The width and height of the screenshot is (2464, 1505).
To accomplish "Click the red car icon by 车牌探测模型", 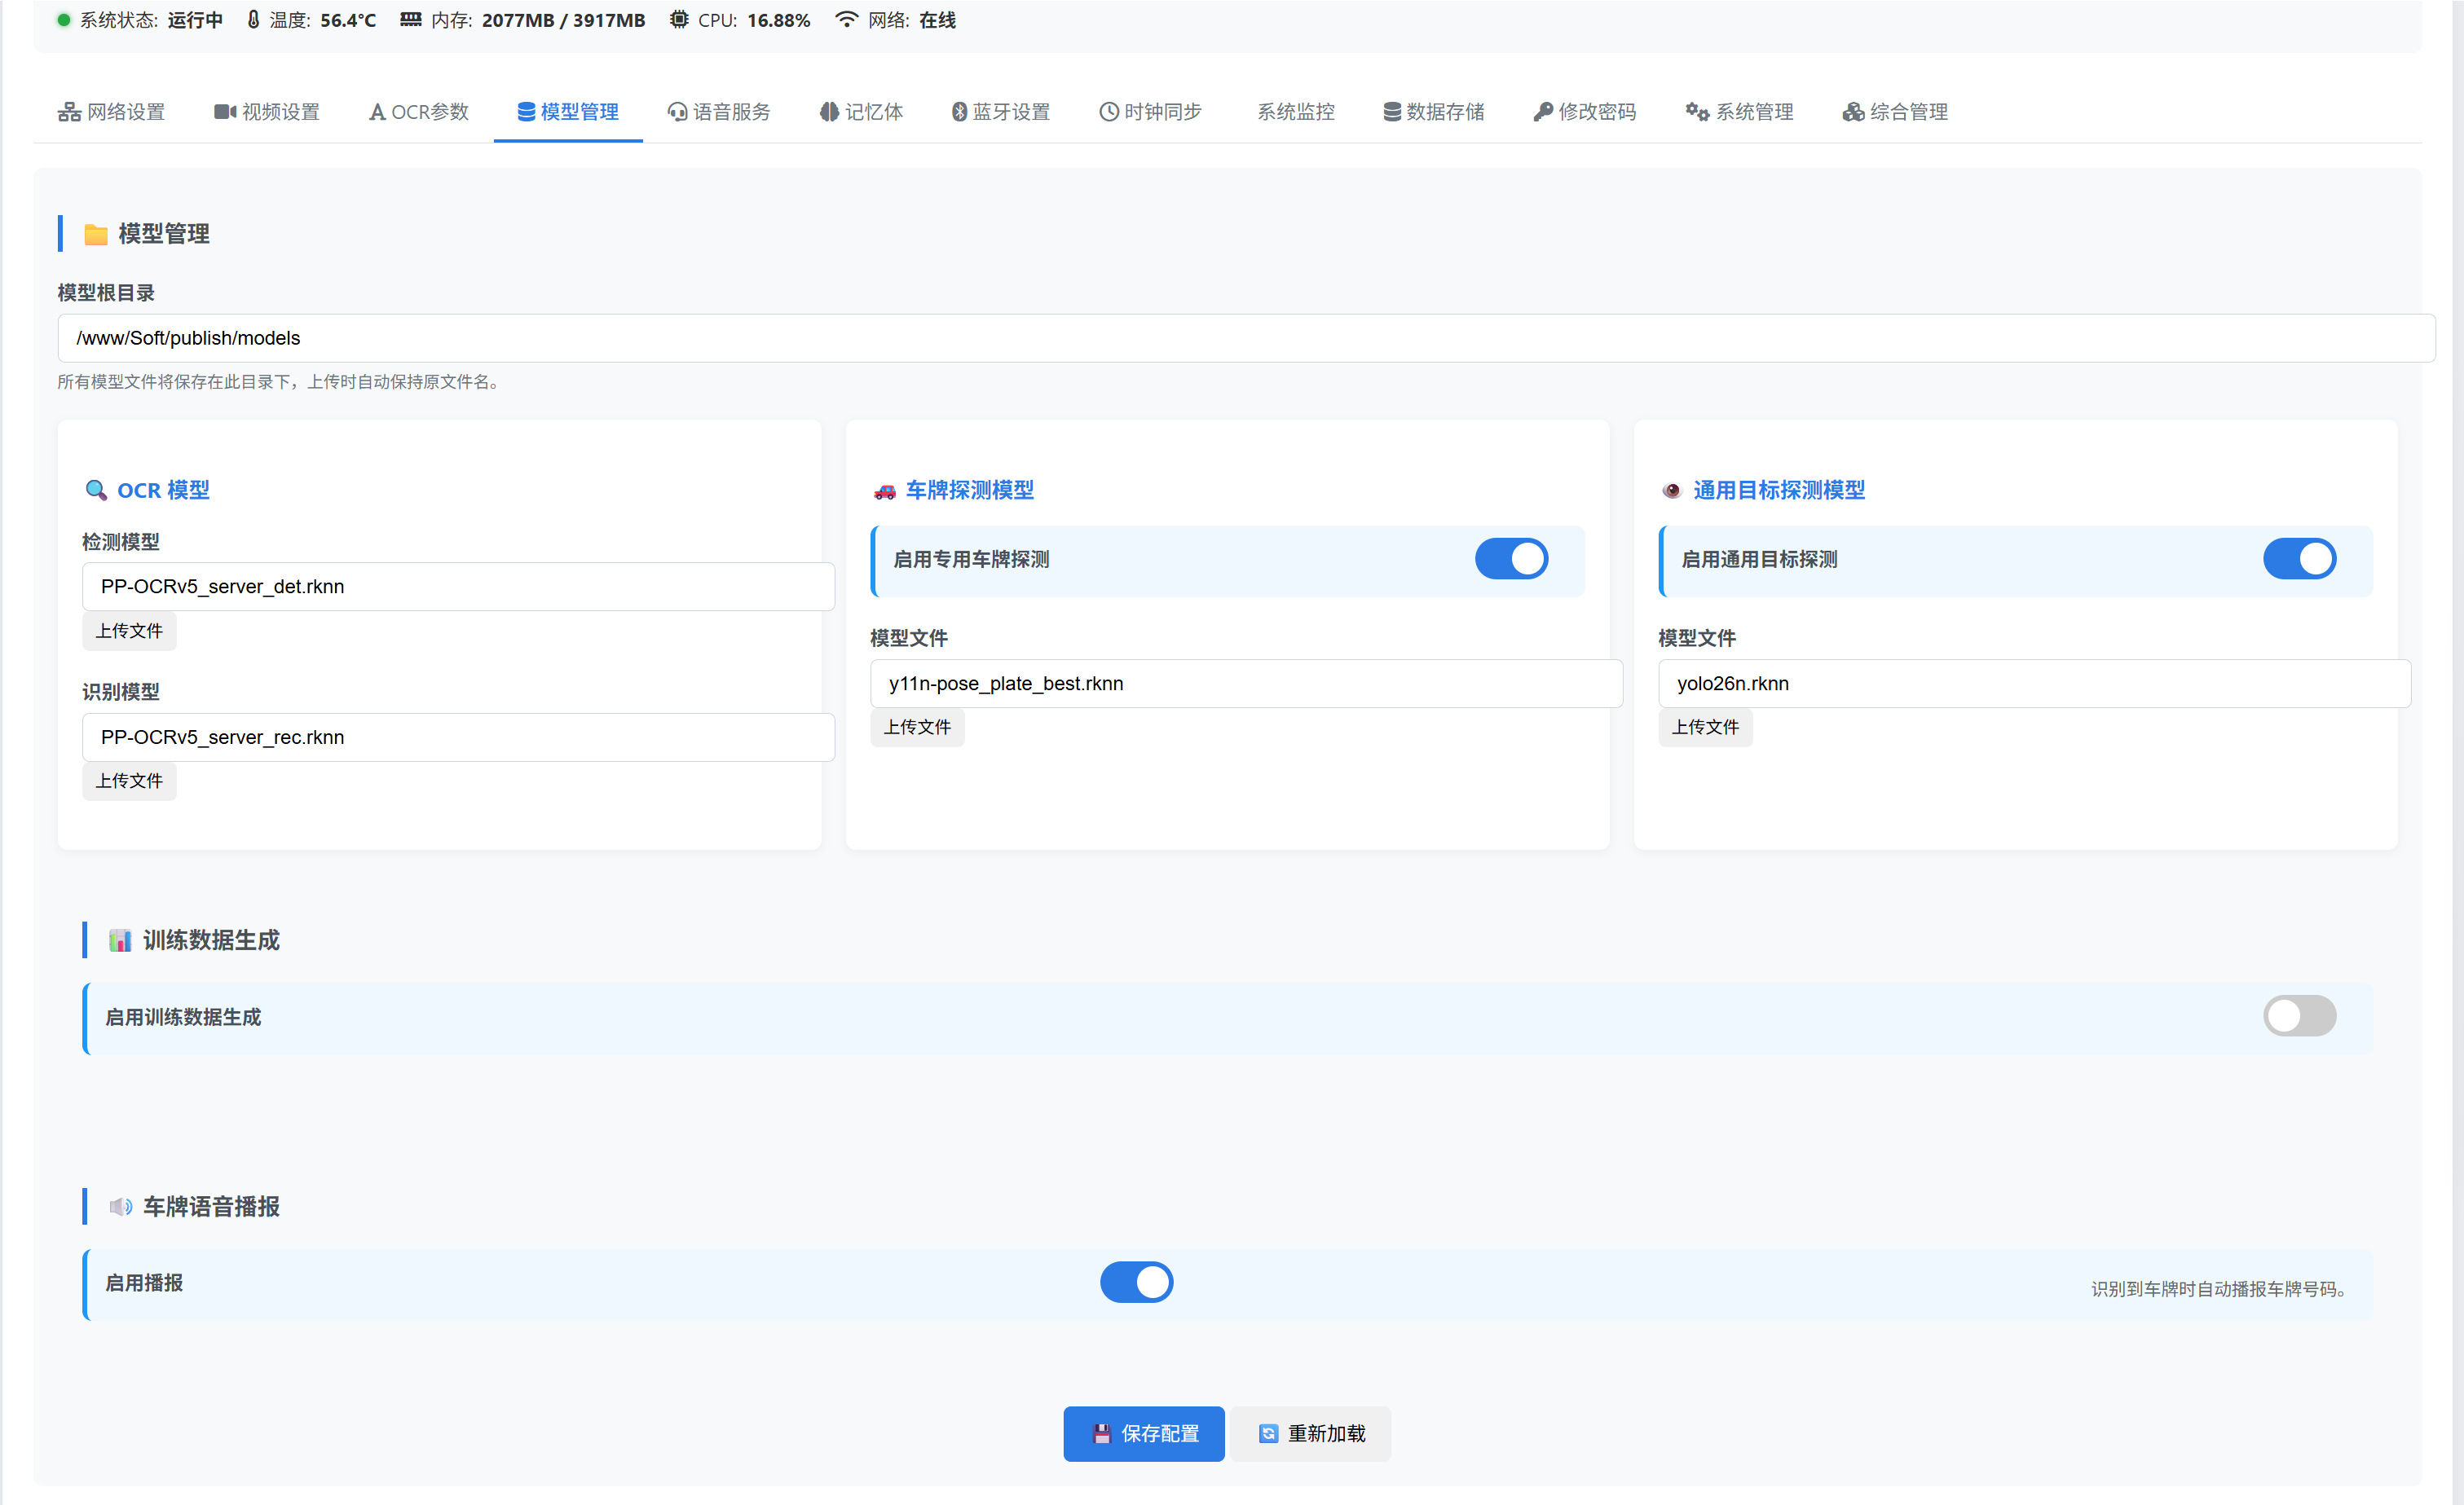I will click(884, 491).
